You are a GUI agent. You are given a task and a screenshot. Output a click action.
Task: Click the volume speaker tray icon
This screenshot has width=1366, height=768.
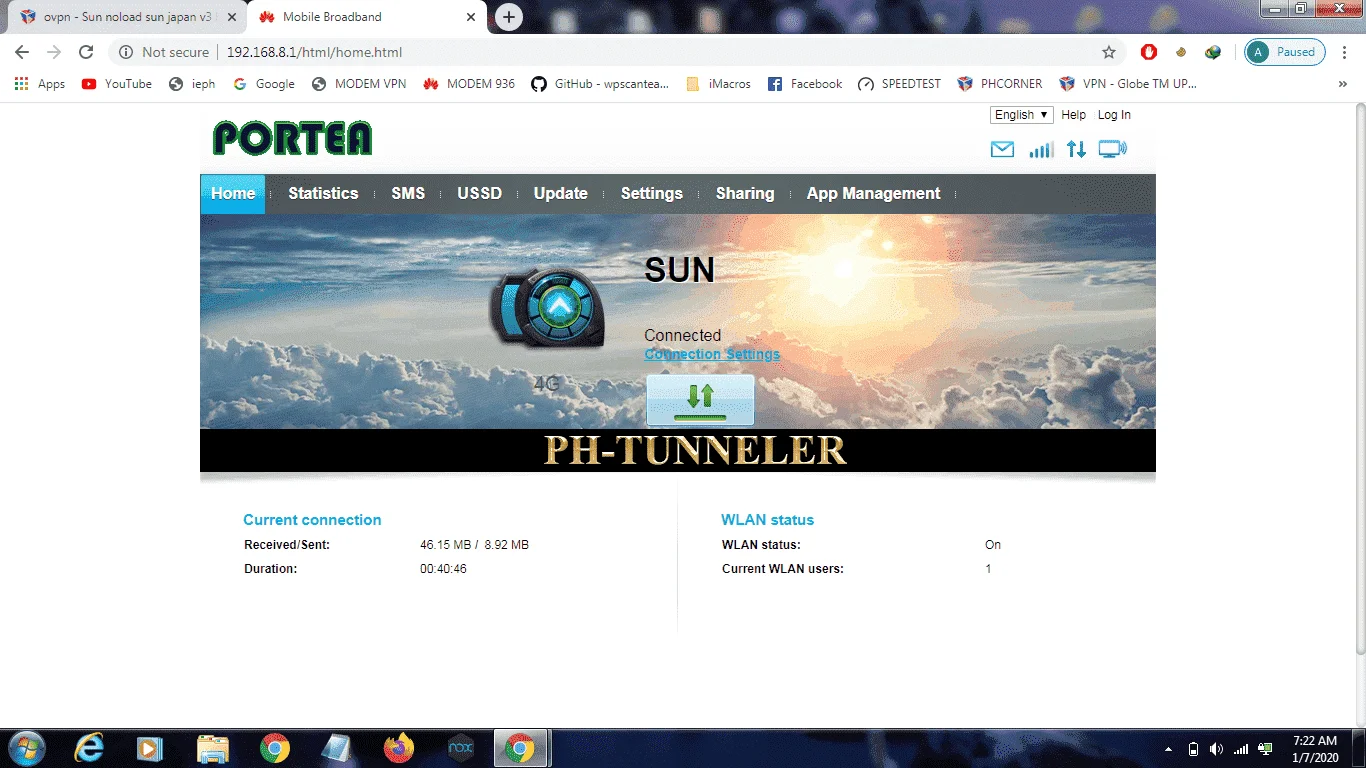[x=1216, y=749]
